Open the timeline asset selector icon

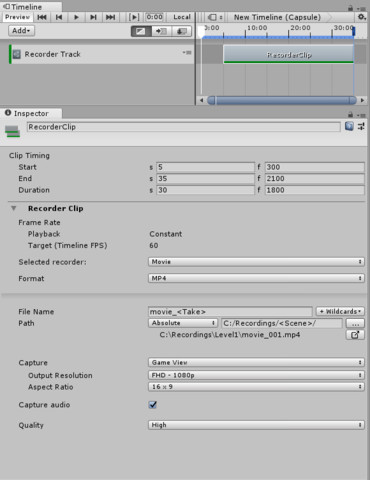[214, 17]
